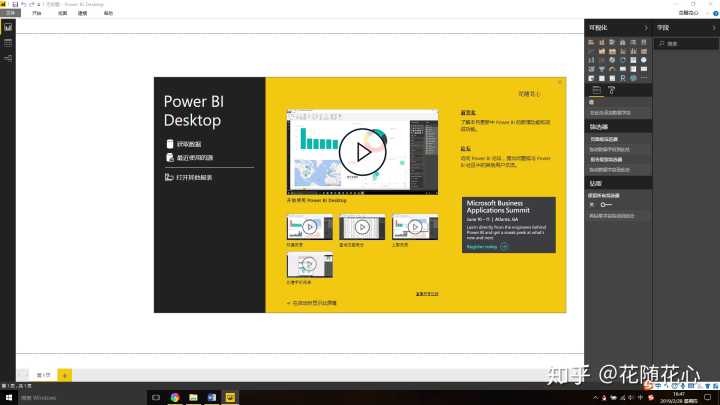Screen dimensions: 720x405
Task: Select the Fields well icon in Visualizations
Action: click(x=597, y=90)
